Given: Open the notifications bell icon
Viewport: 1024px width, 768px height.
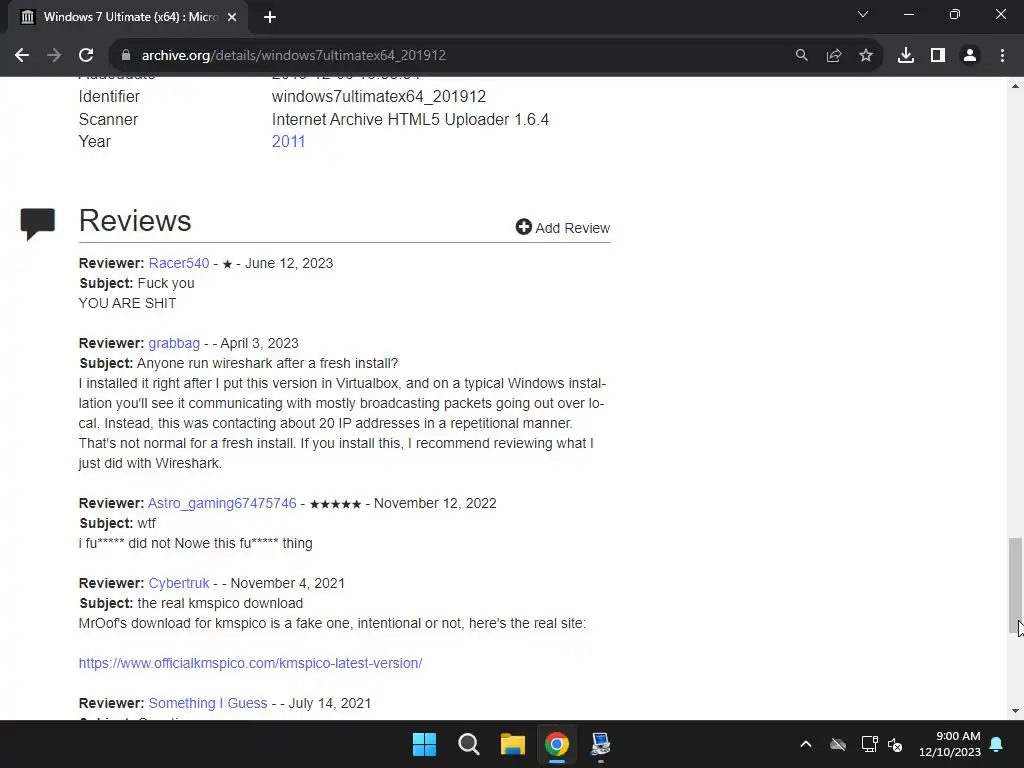Looking at the screenshot, I should [x=997, y=744].
